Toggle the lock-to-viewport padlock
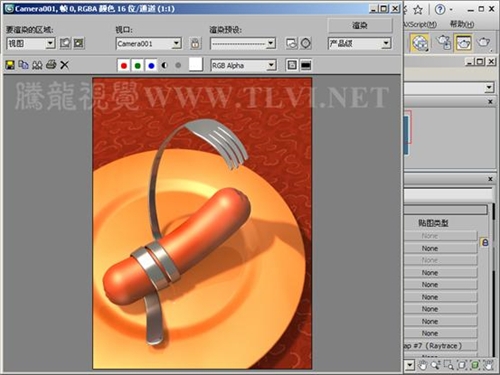The width and height of the screenshot is (500, 375). (195, 43)
